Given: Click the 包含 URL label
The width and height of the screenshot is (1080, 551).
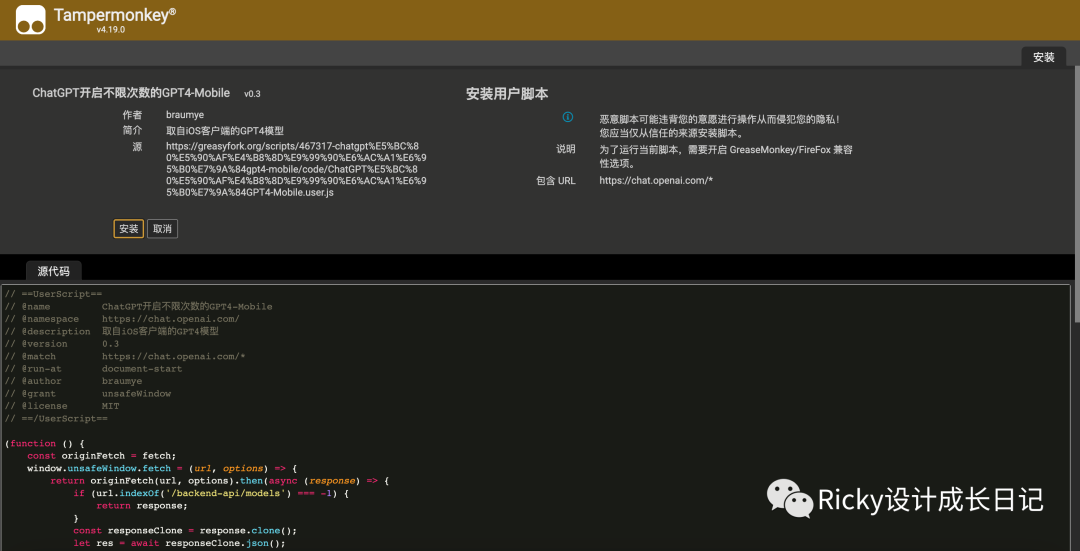Looking at the screenshot, I should (x=556, y=180).
